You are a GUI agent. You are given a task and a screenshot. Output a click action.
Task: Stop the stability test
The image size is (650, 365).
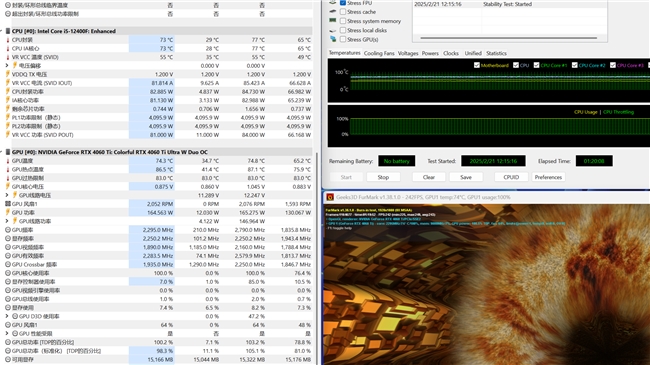(x=383, y=177)
